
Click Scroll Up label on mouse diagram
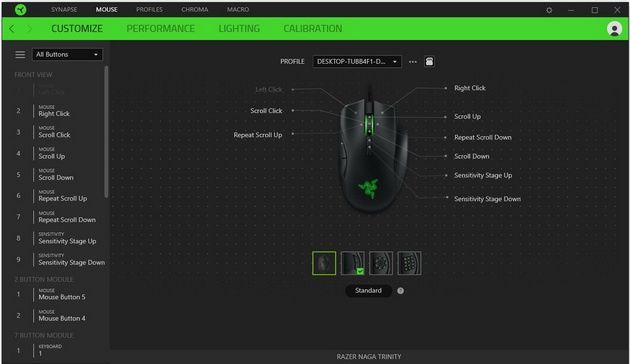467,117
